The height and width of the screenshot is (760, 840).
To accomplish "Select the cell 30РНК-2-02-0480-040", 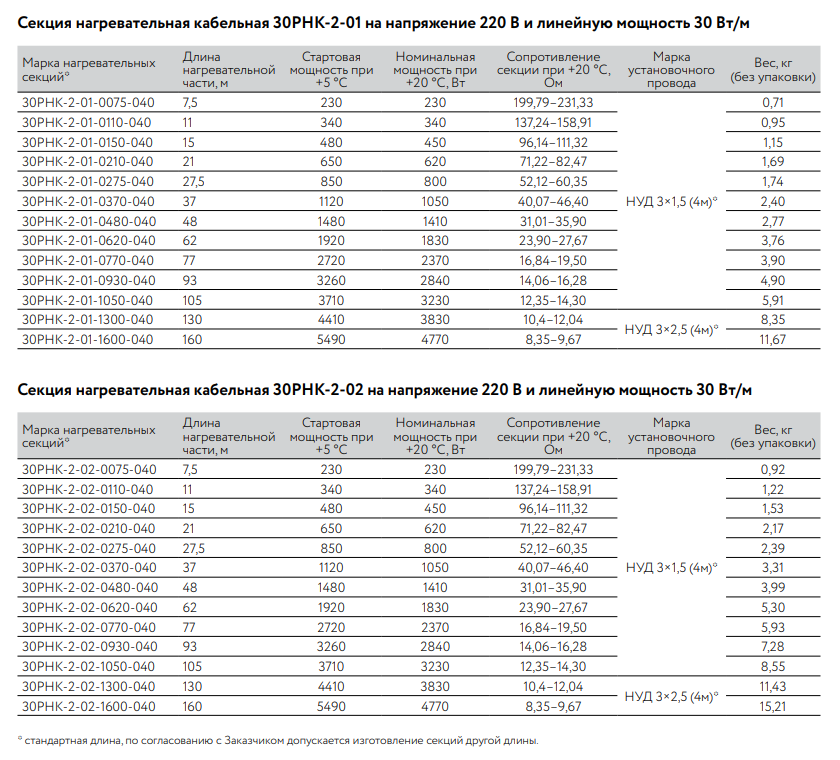I will 90,588.
